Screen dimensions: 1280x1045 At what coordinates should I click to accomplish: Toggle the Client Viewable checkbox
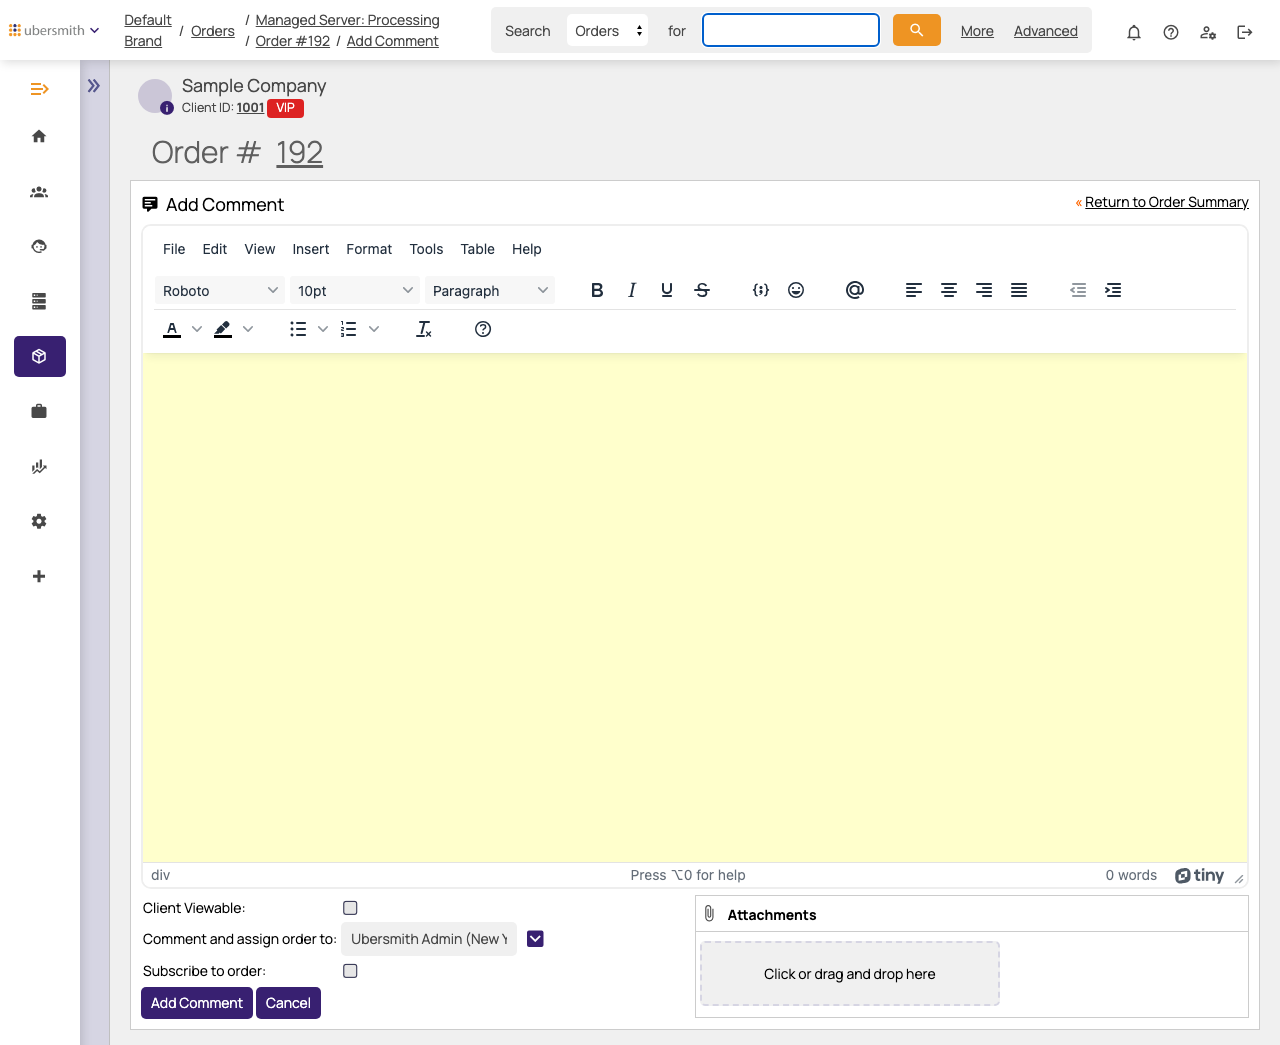[x=350, y=908]
